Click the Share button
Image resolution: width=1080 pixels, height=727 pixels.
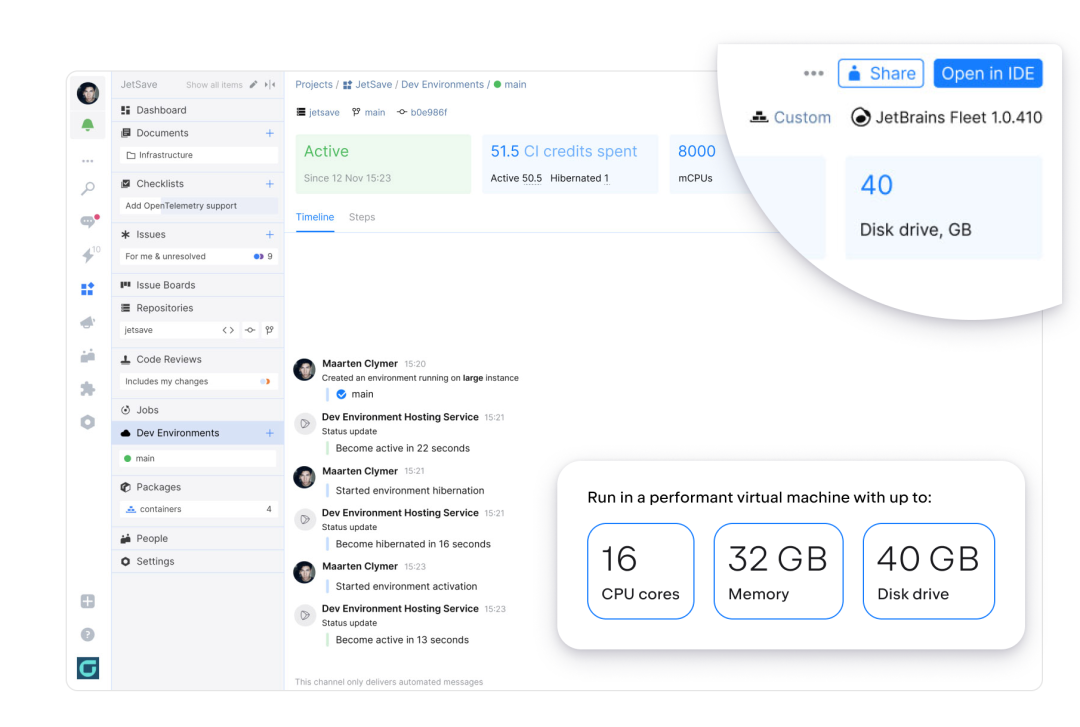coord(881,73)
